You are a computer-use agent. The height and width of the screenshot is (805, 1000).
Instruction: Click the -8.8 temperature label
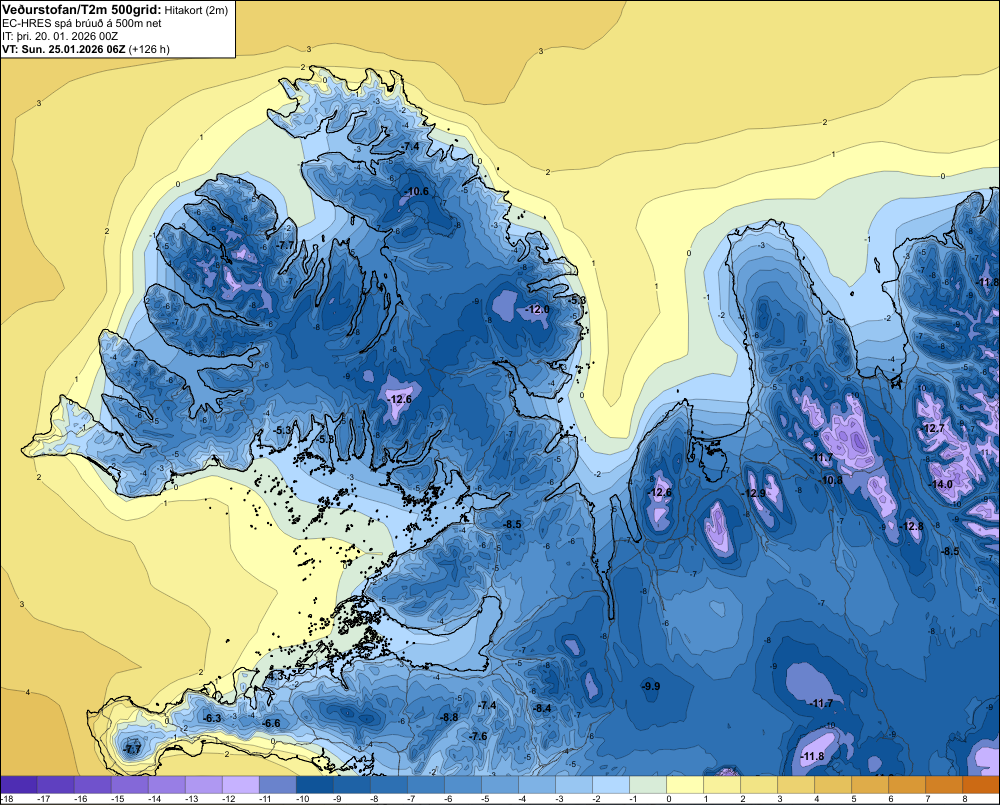point(449,717)
